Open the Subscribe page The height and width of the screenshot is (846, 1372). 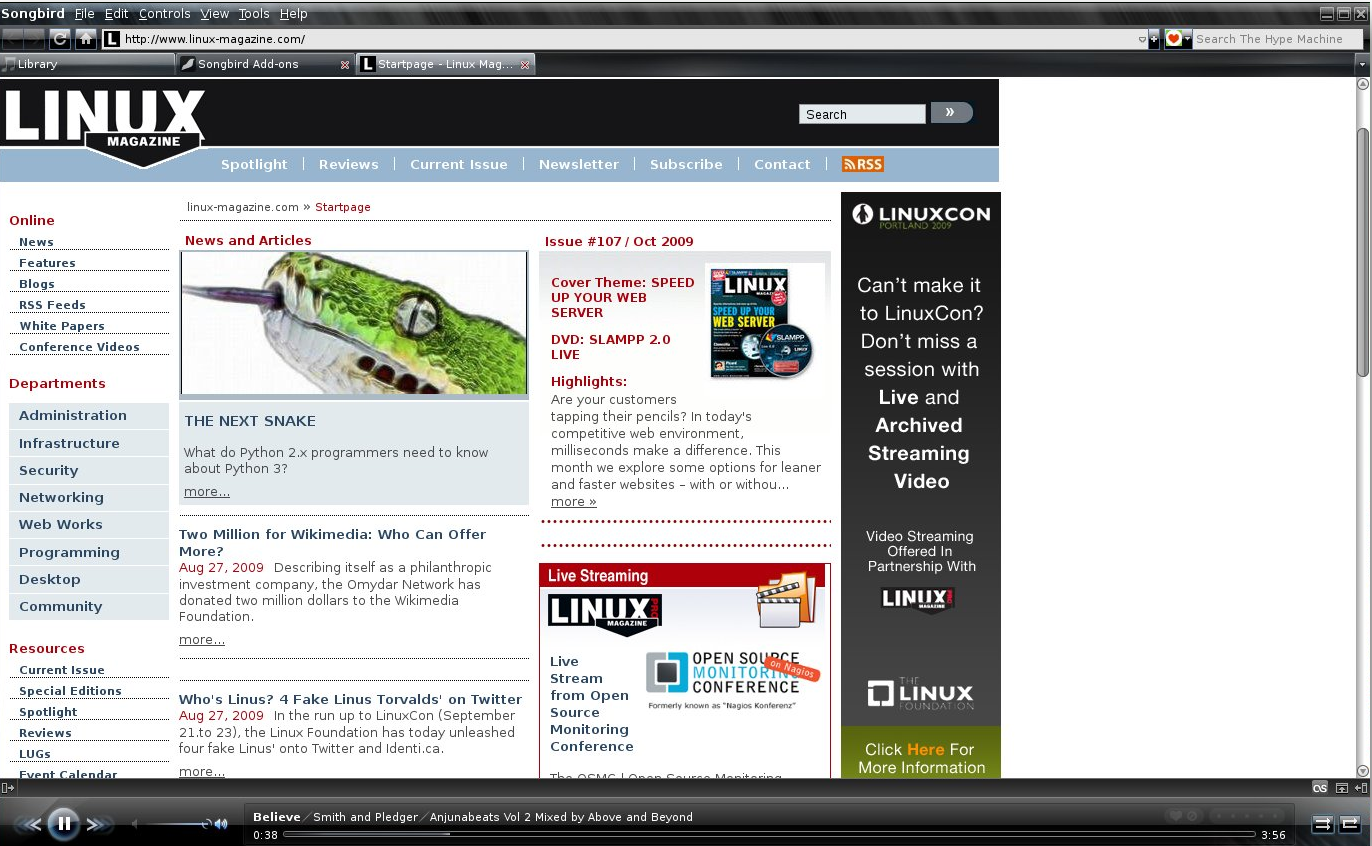click(686, 164)
